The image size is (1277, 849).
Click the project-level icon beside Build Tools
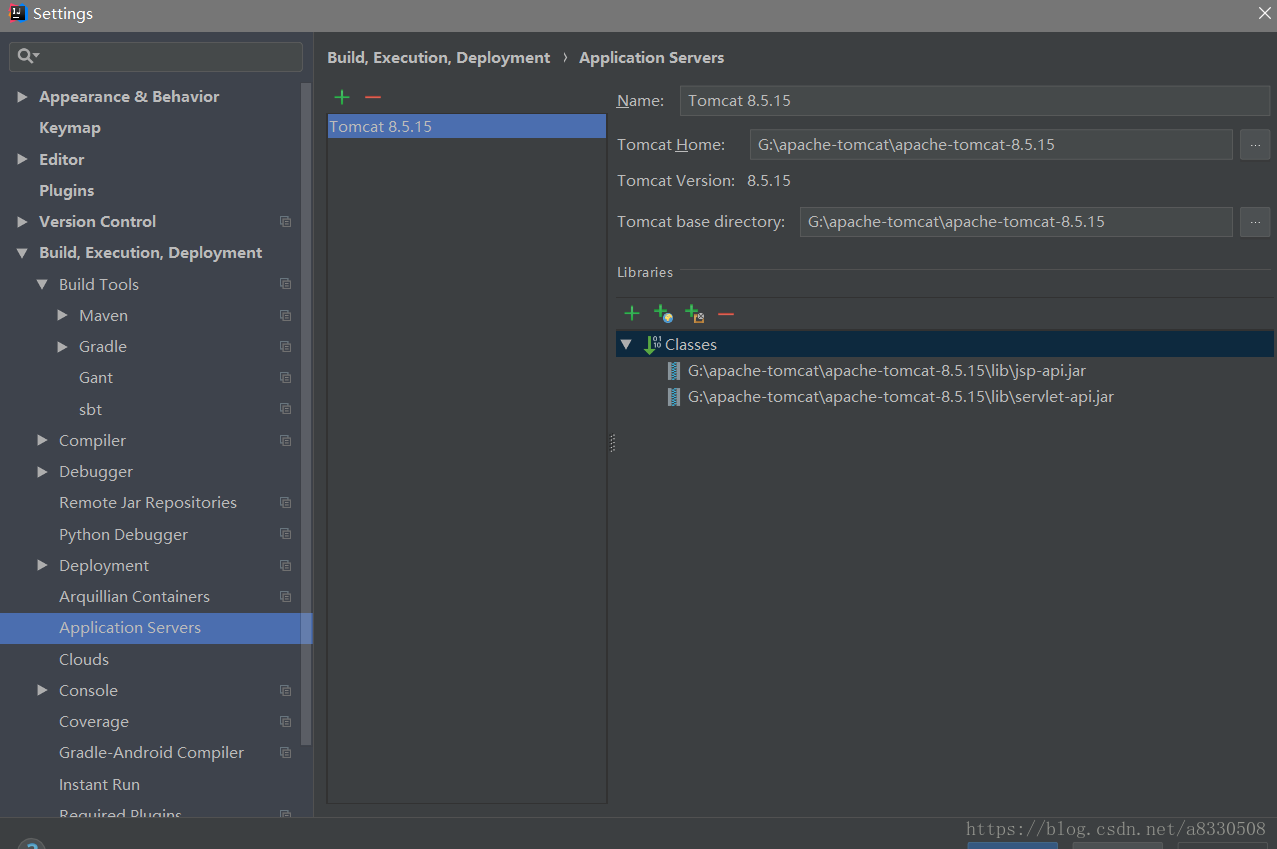pos(286,284)
